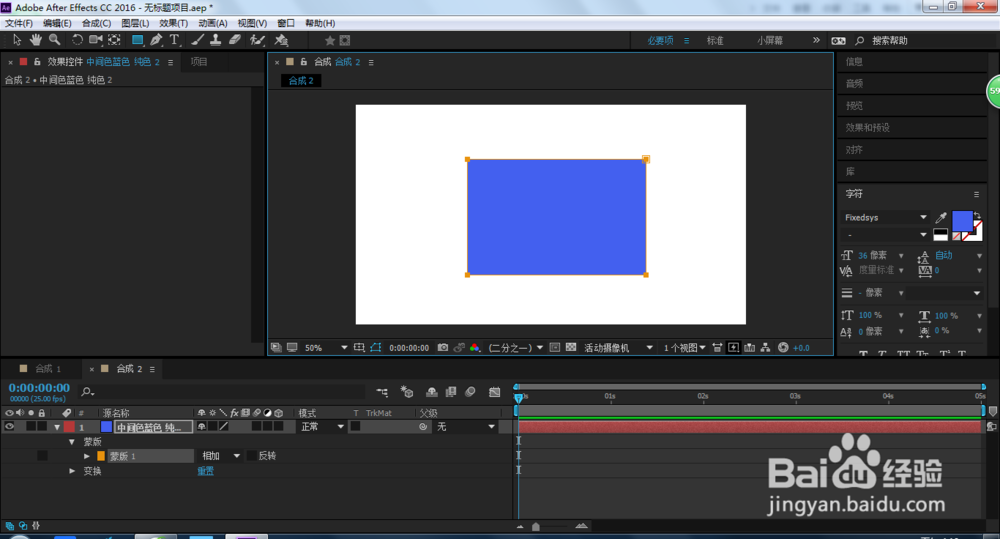Select the Pan Behind anchor point tool
This screenshot has height=539, width=1000.
pos(114,40)
